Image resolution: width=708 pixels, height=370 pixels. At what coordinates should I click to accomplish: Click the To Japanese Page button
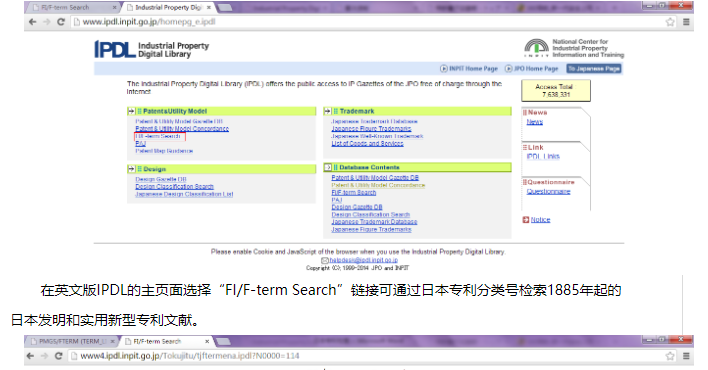tap(594, 69)
